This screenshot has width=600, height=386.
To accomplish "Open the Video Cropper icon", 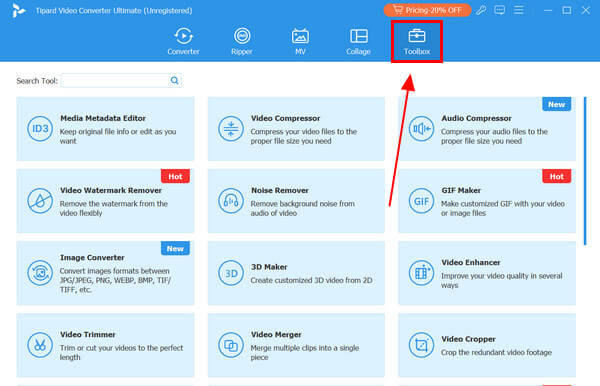I will (421, 345).
